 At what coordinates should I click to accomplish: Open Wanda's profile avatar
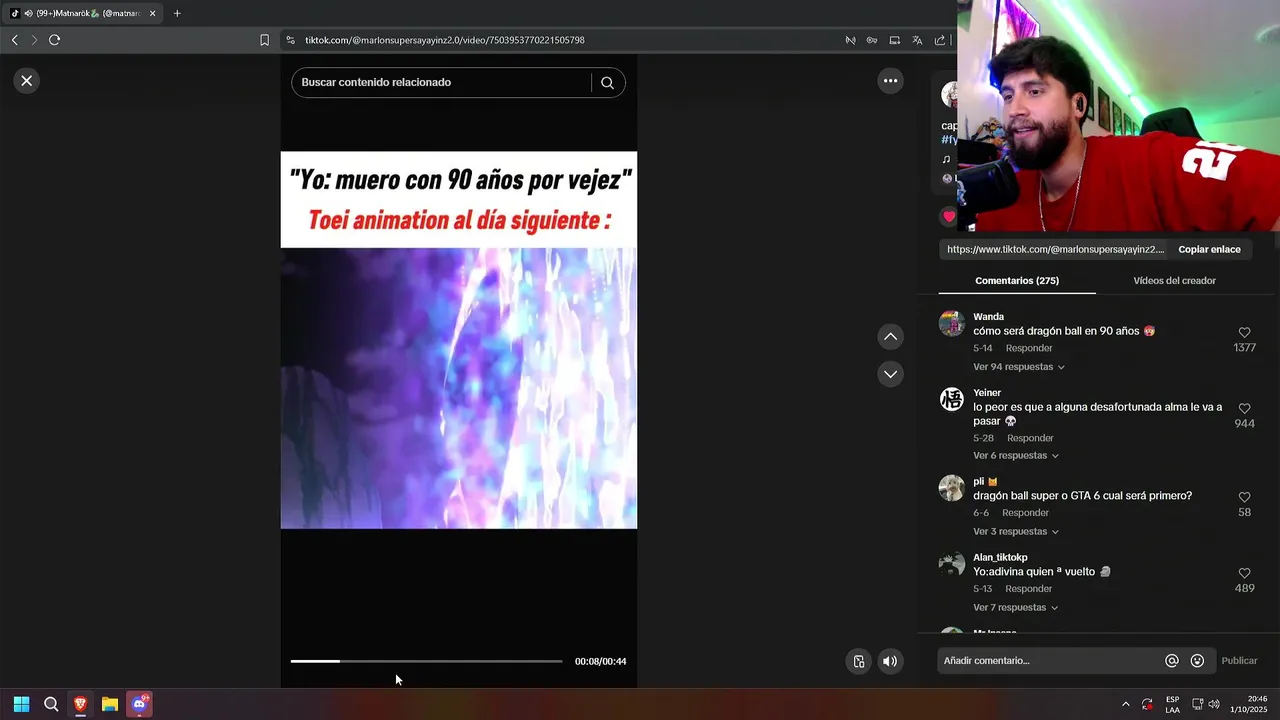pos(952,323)
